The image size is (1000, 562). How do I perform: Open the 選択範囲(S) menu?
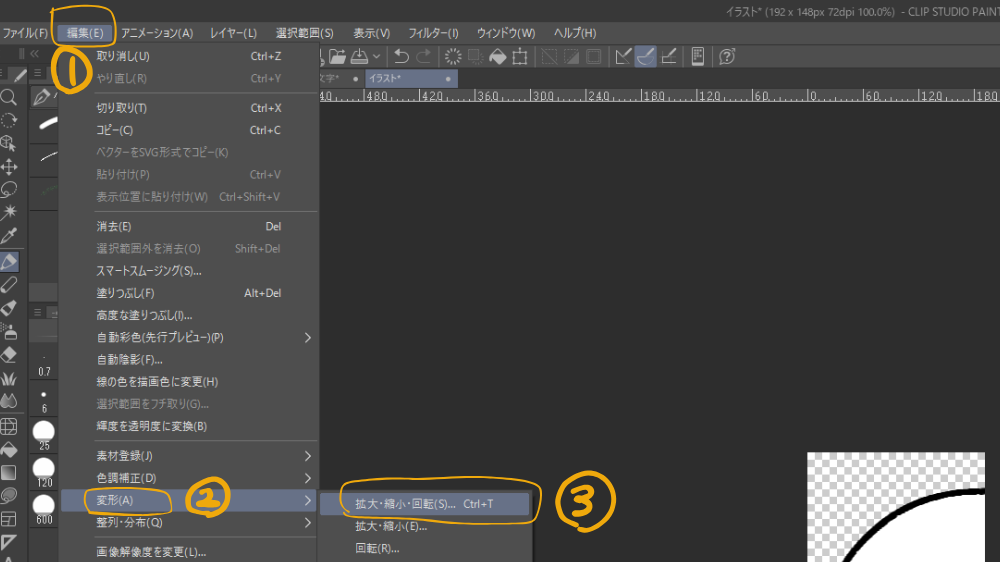pyautogui.click(x=304, y=33)
